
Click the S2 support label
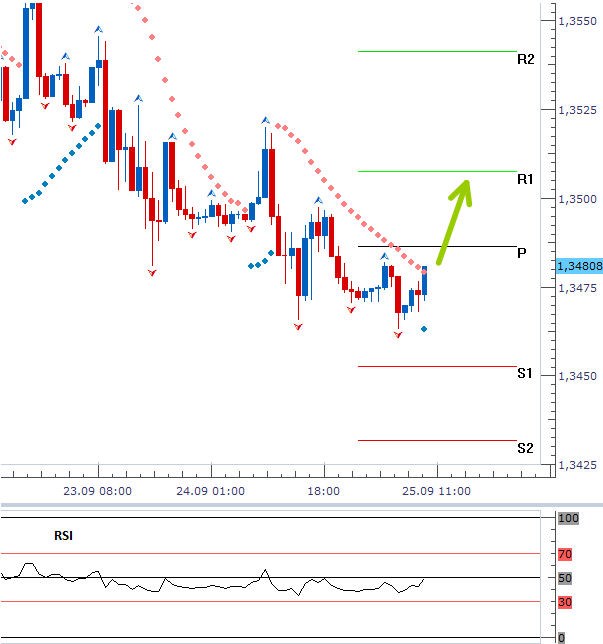(x=525, y=448)
